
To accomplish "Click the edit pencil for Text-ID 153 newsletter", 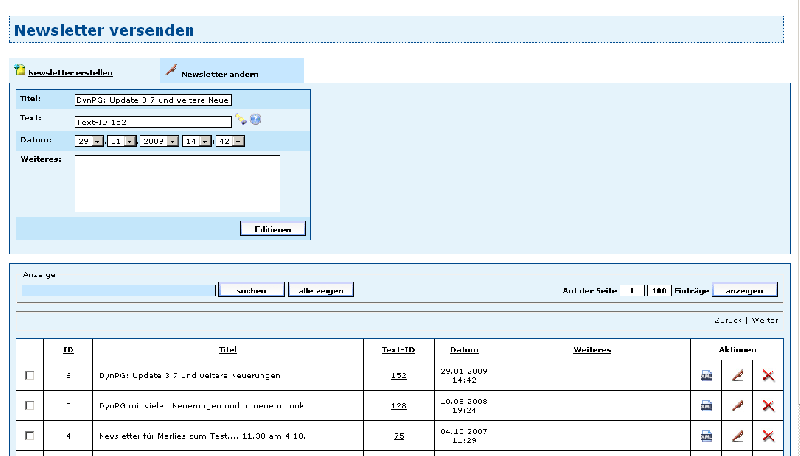I will [x=738, y=376].
